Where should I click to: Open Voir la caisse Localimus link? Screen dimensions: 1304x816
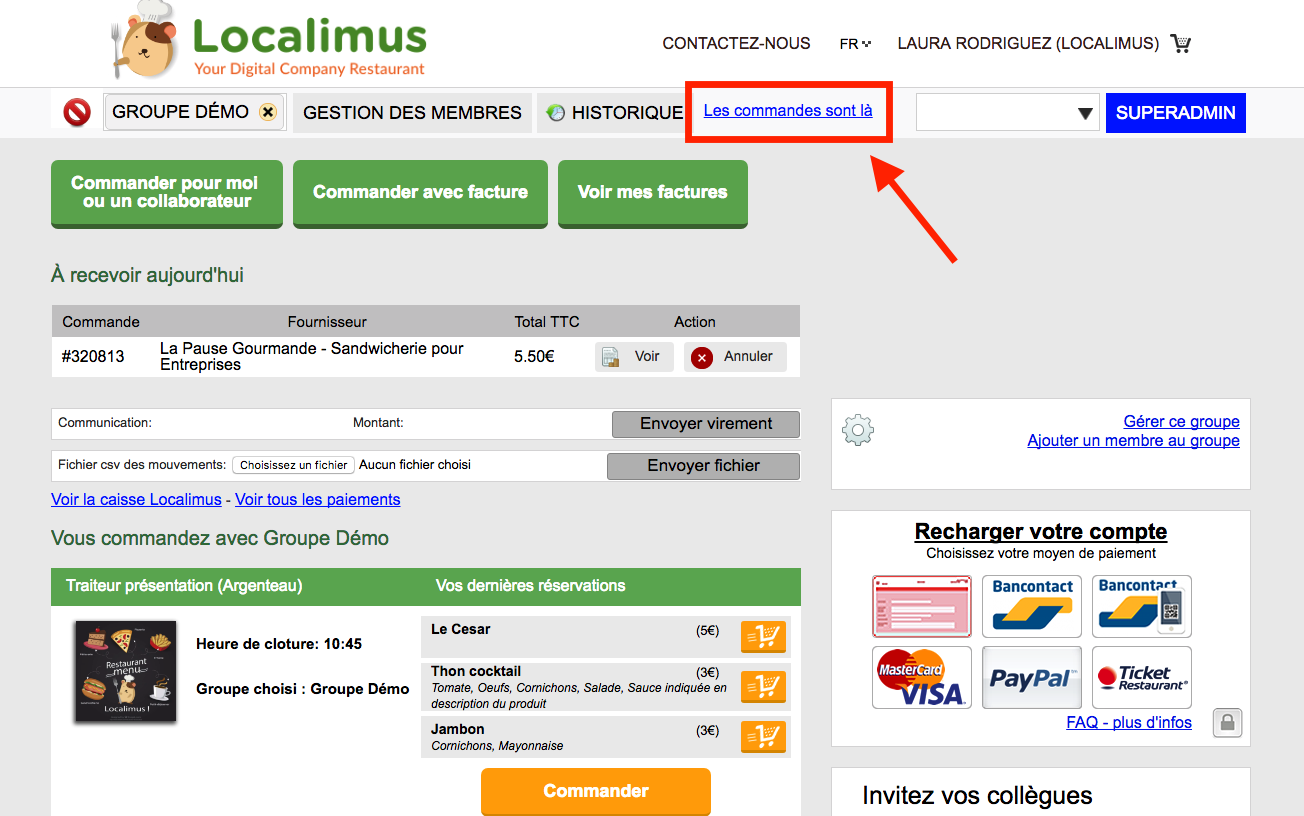click(x=136, y=500)
